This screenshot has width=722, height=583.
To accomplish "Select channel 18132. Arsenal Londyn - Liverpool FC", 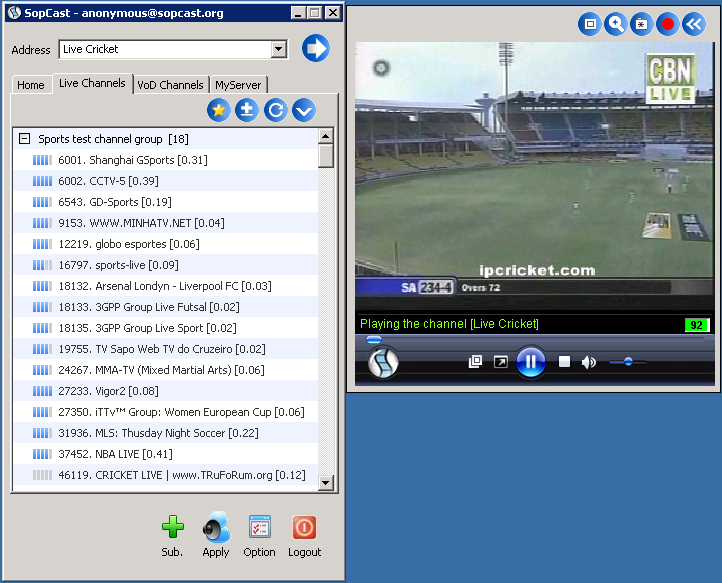I will tap(166, 286).
